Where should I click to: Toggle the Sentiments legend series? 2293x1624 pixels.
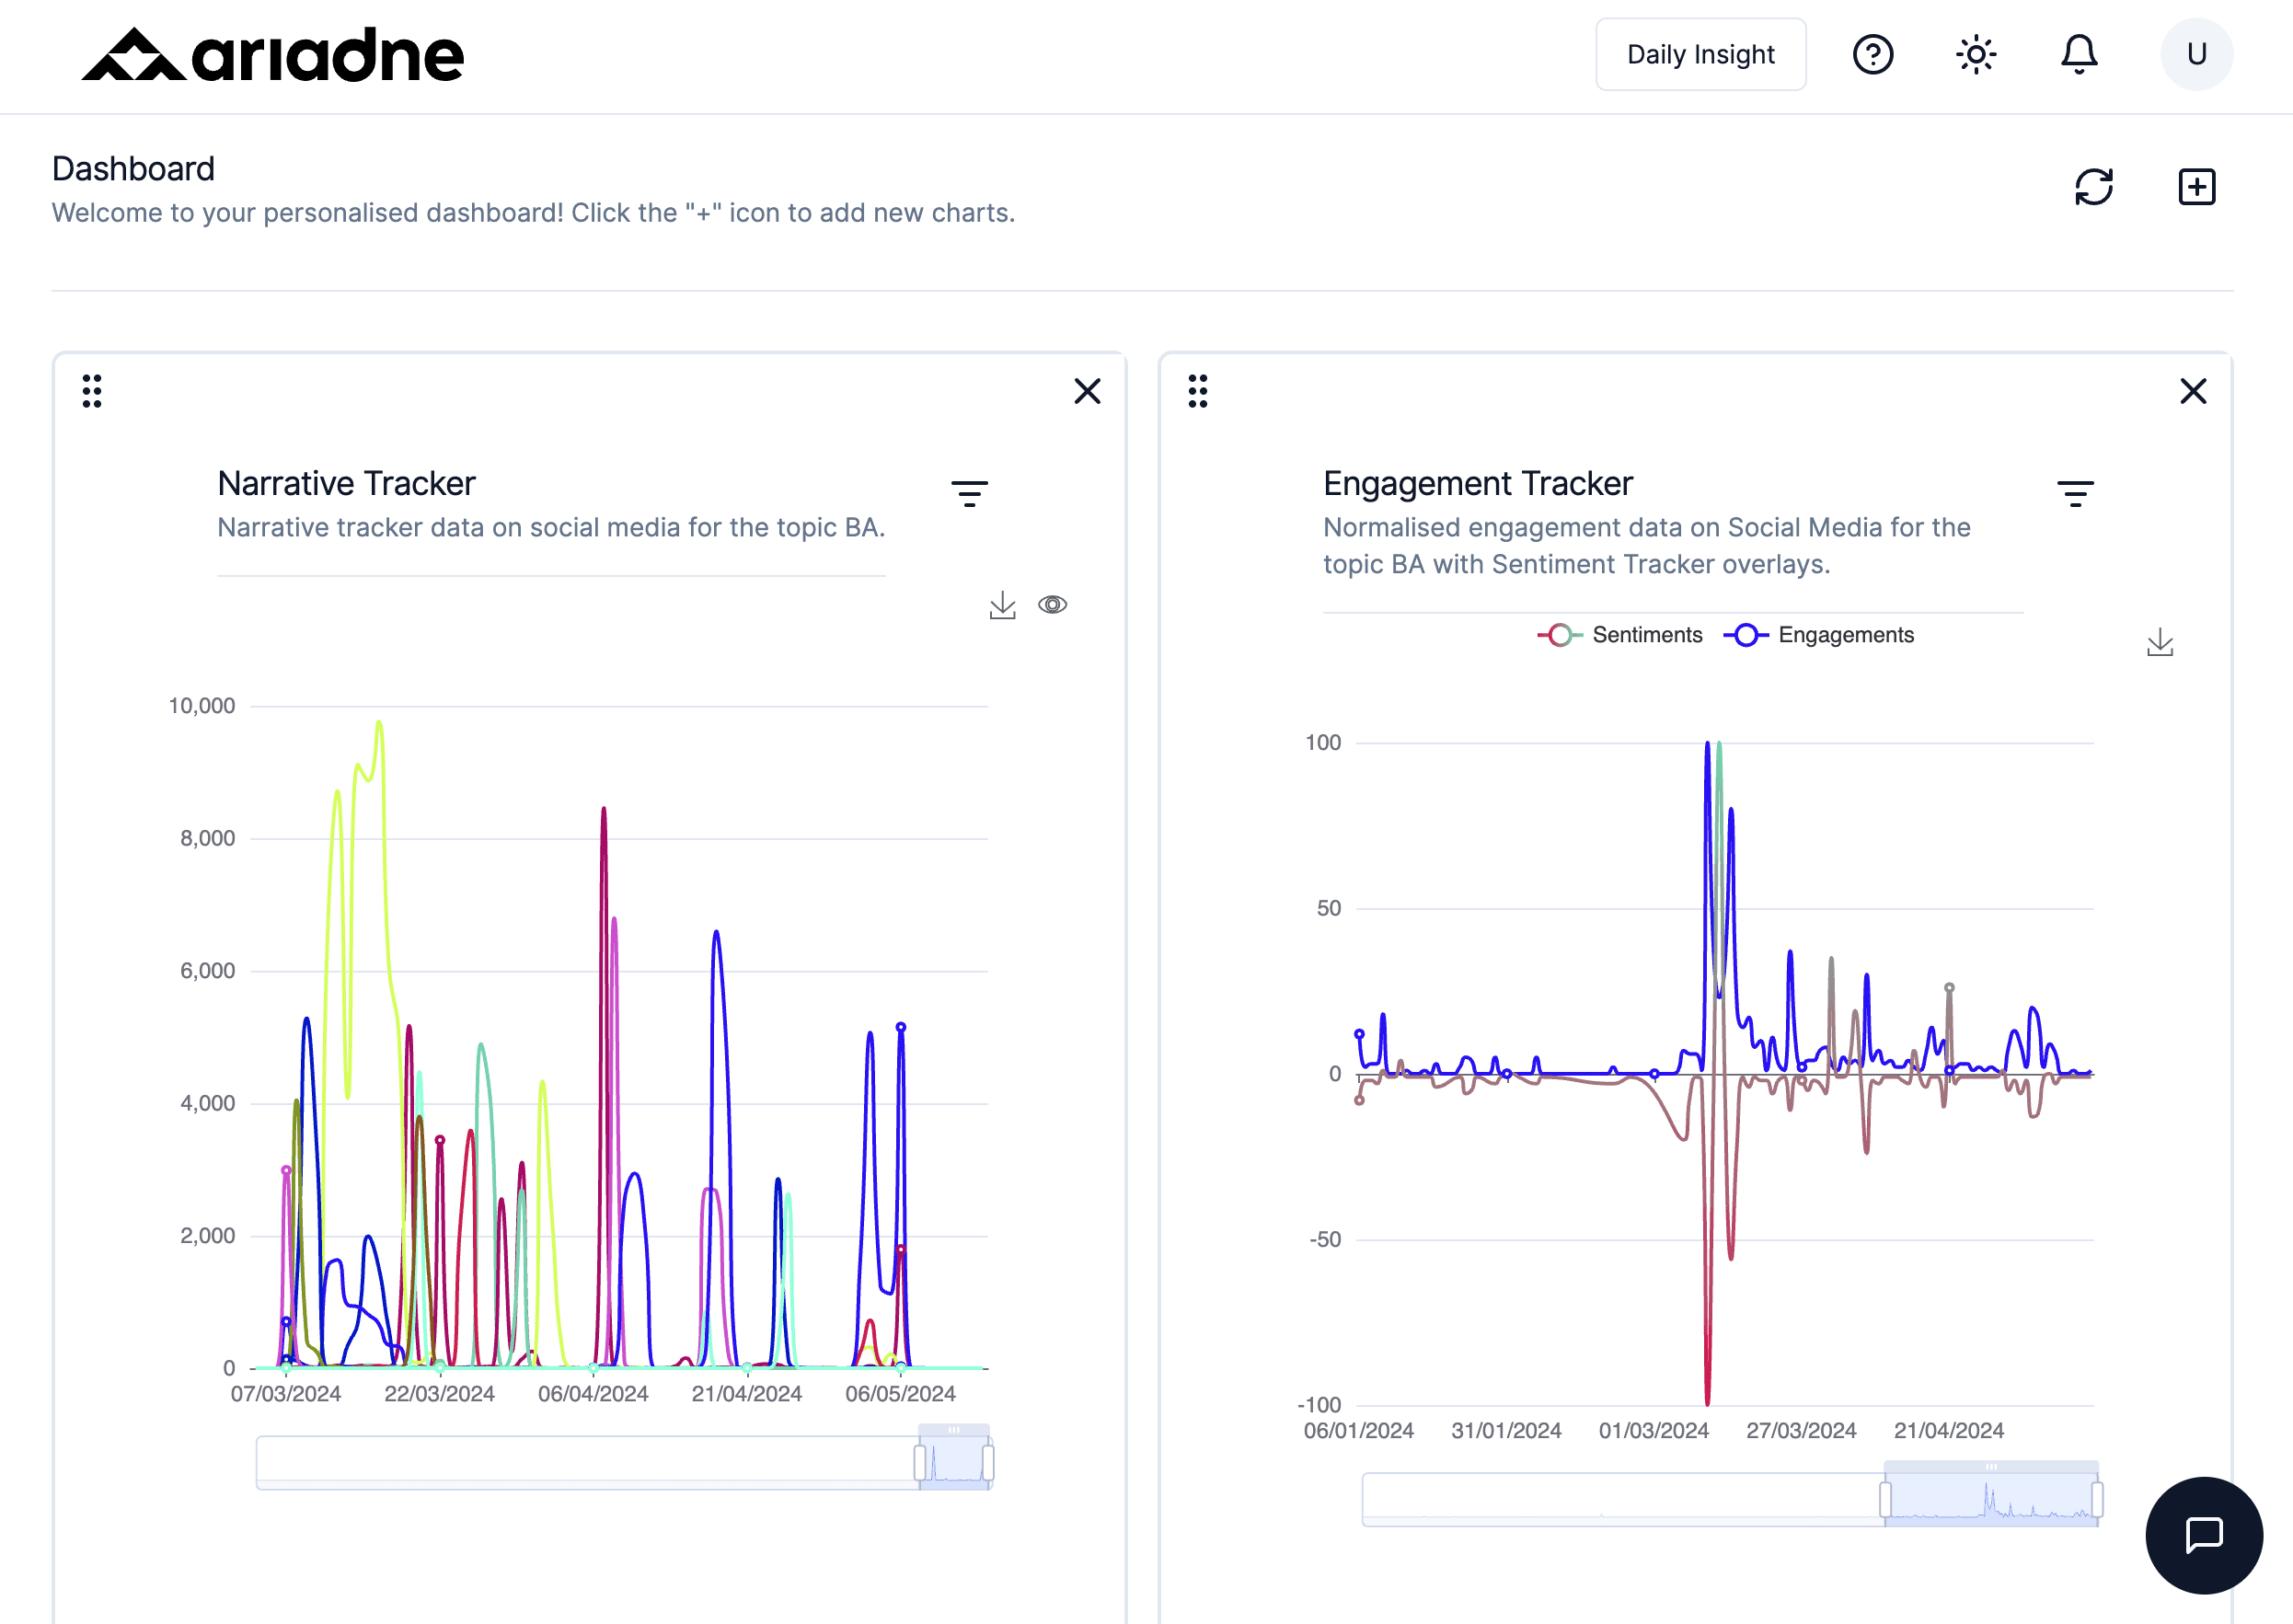pos(1619,635)
